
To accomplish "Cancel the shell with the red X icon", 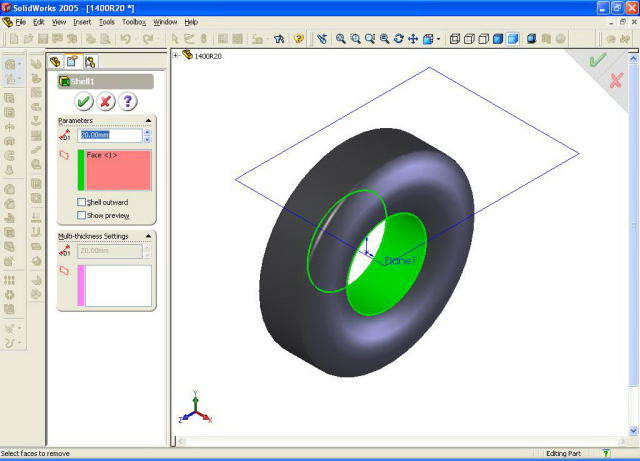I will (x=105, y=101).
